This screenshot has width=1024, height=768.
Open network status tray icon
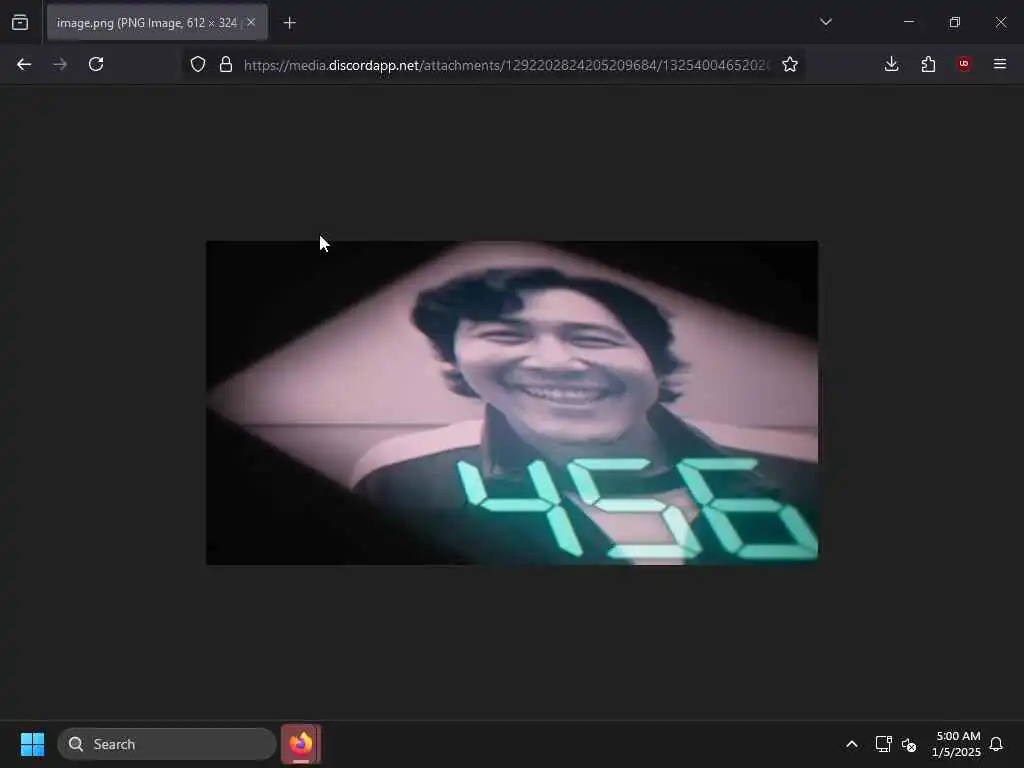click(x=884, y=744)
